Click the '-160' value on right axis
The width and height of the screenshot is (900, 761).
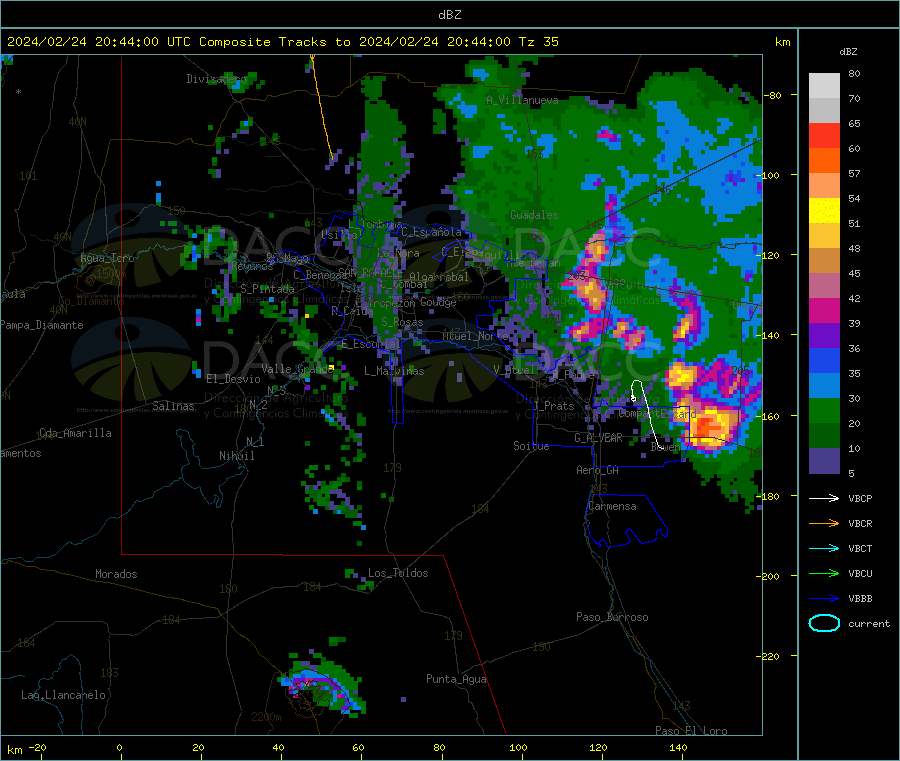click(x=769, y=416)
